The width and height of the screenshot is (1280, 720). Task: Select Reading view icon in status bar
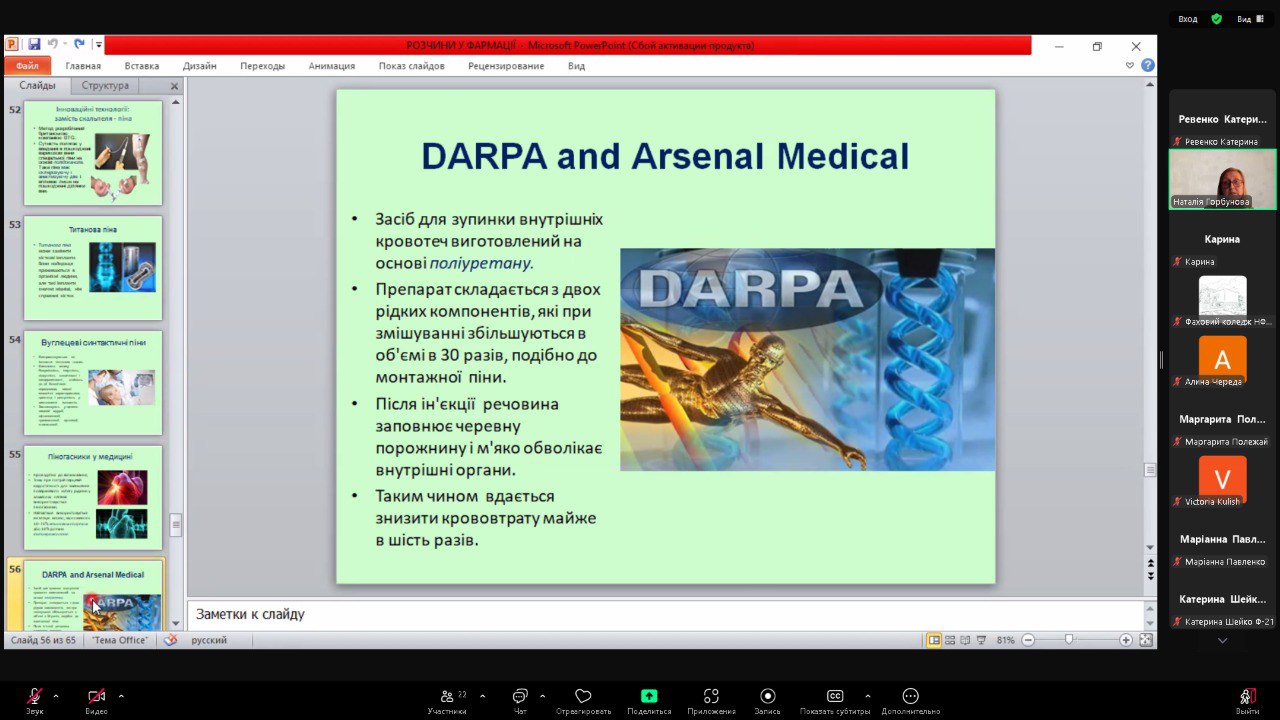click(x=965, y=640)
